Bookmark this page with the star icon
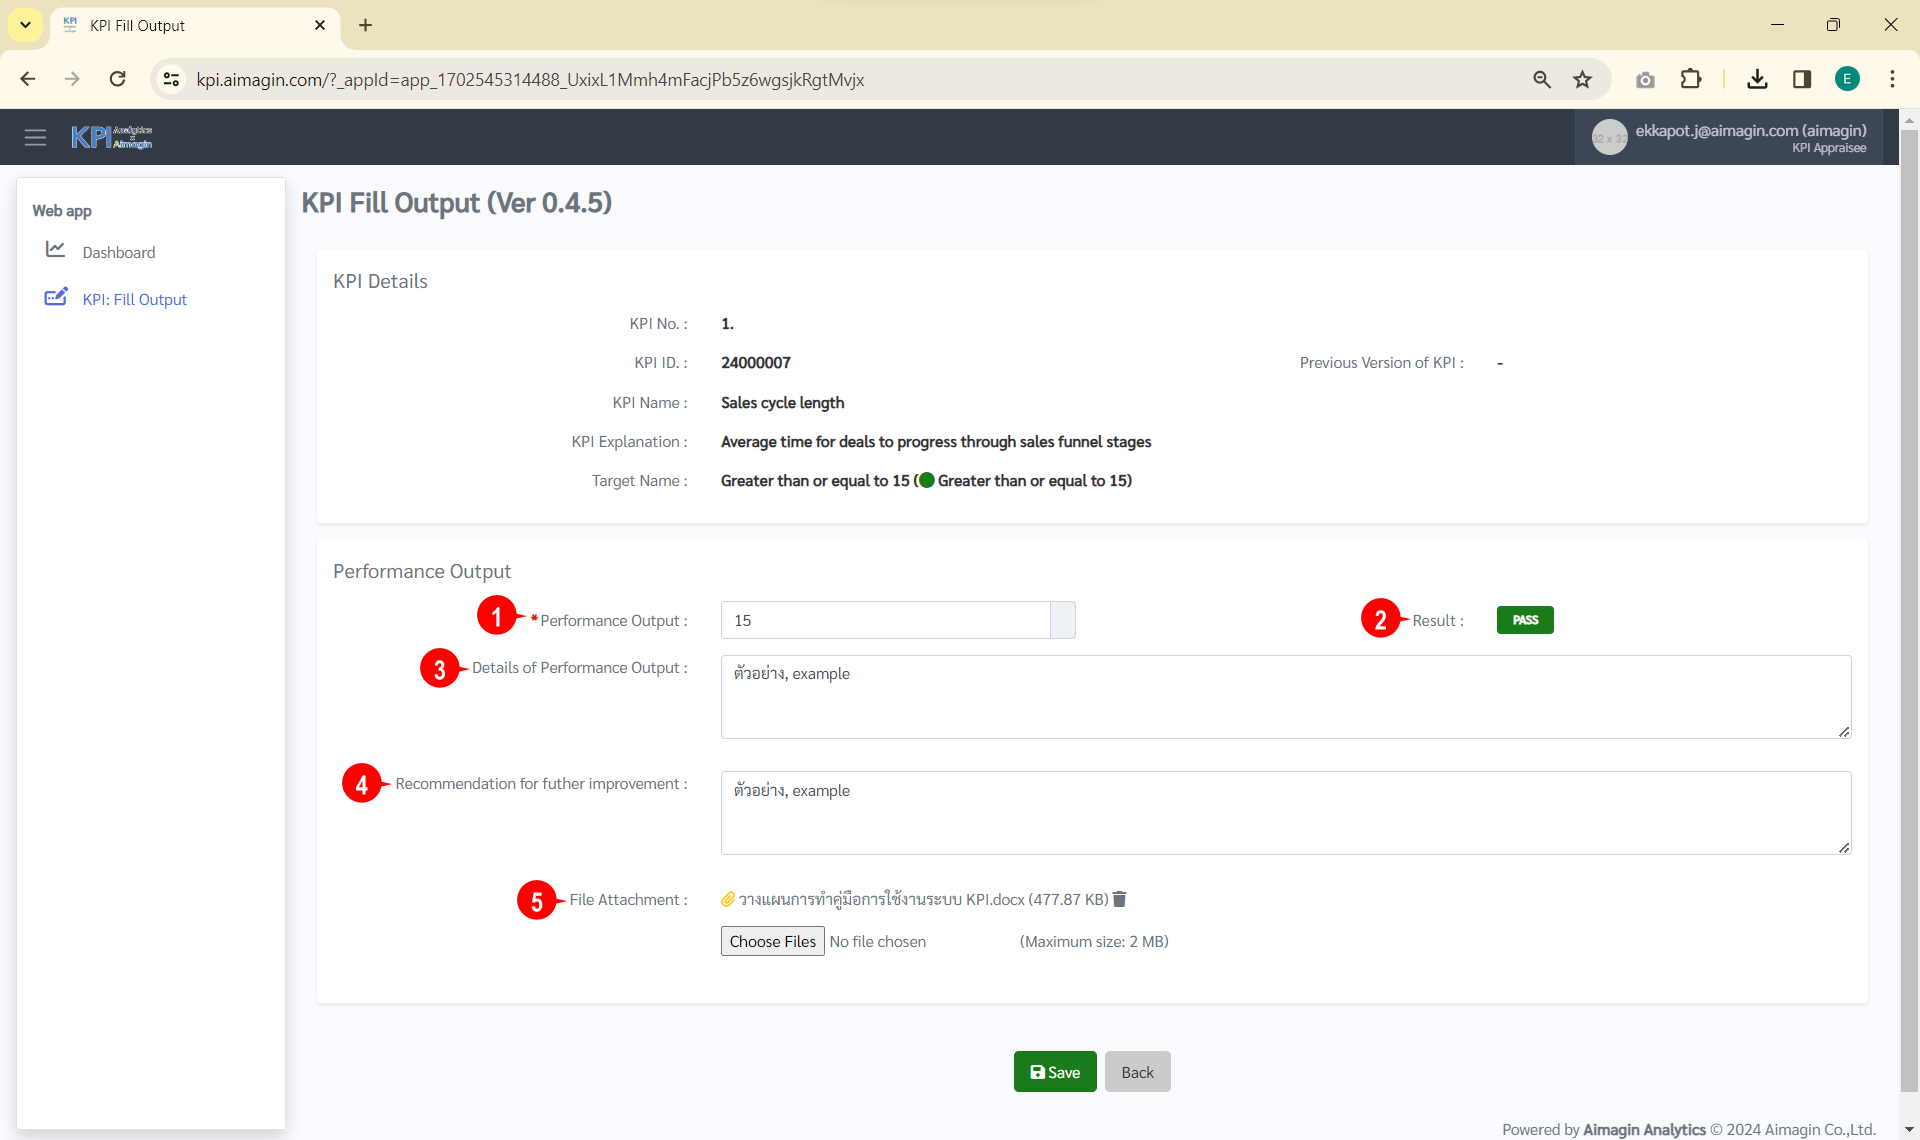 point(1582,79)
